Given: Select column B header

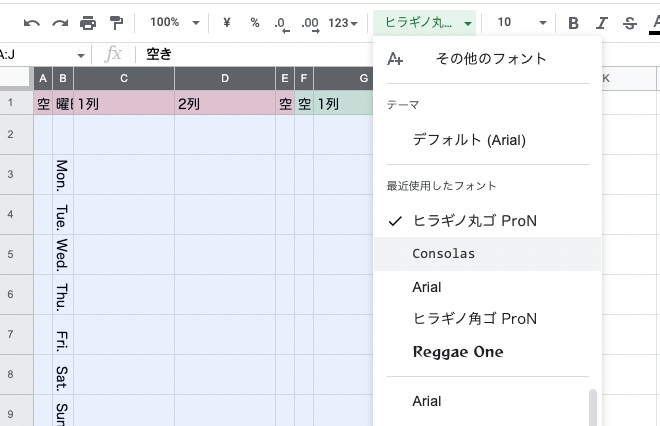Looking at the screenshot, I should pyautogui.click(x=63, y=78).
